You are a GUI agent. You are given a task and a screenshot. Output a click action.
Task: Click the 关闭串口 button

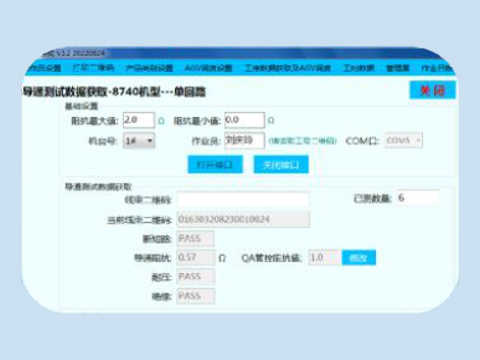[x=281, y=164]
